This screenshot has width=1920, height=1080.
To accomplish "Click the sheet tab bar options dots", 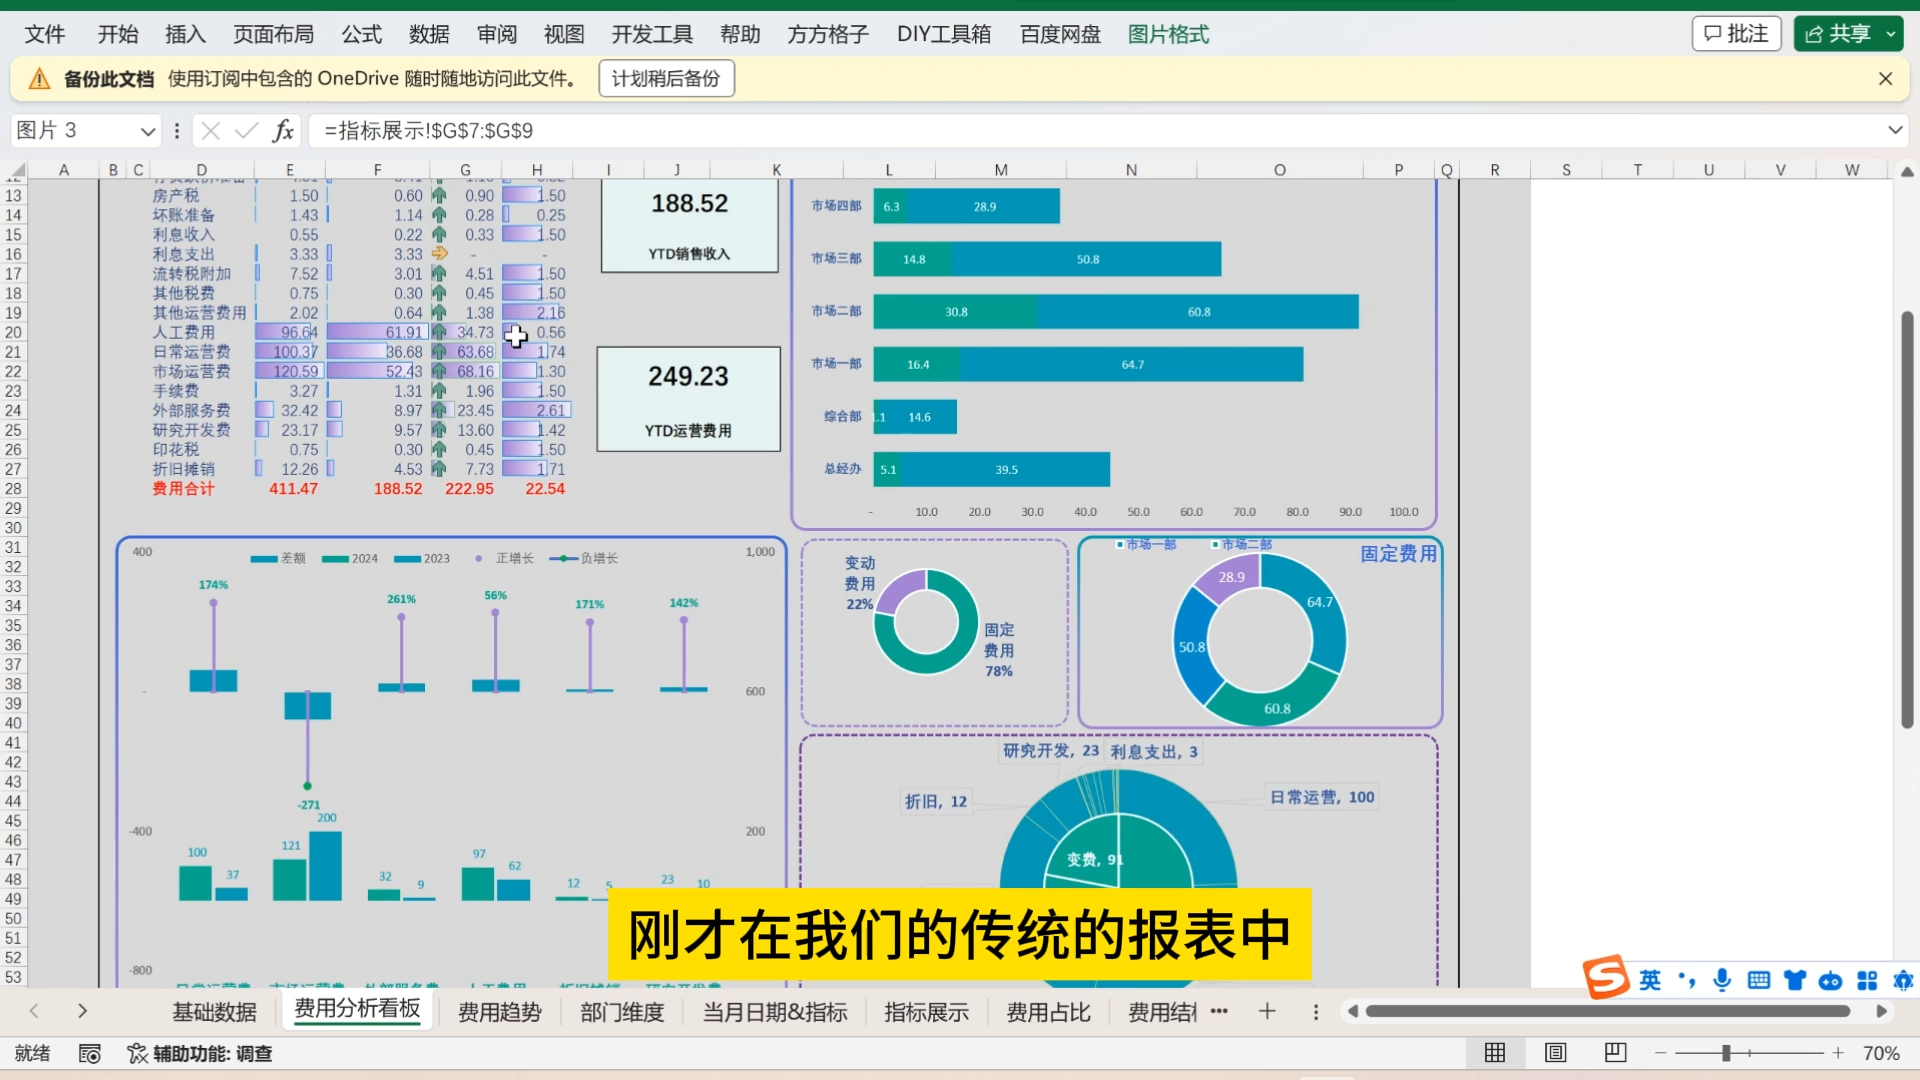I will pyautogui.click(x=1316, y=1012).
